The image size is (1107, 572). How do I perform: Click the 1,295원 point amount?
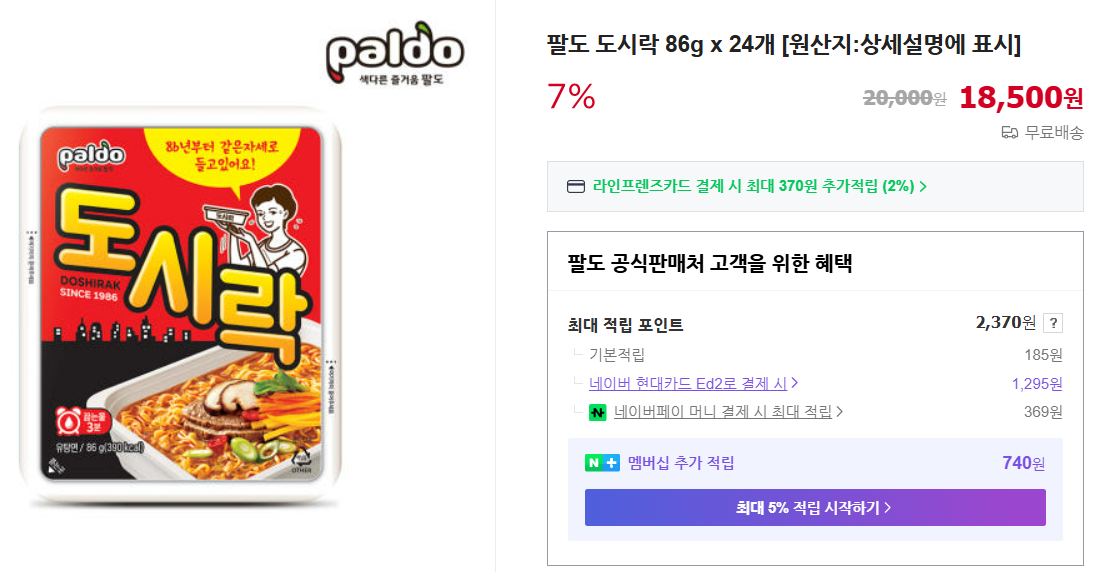pyautogui.click(x=1037, y=383)
